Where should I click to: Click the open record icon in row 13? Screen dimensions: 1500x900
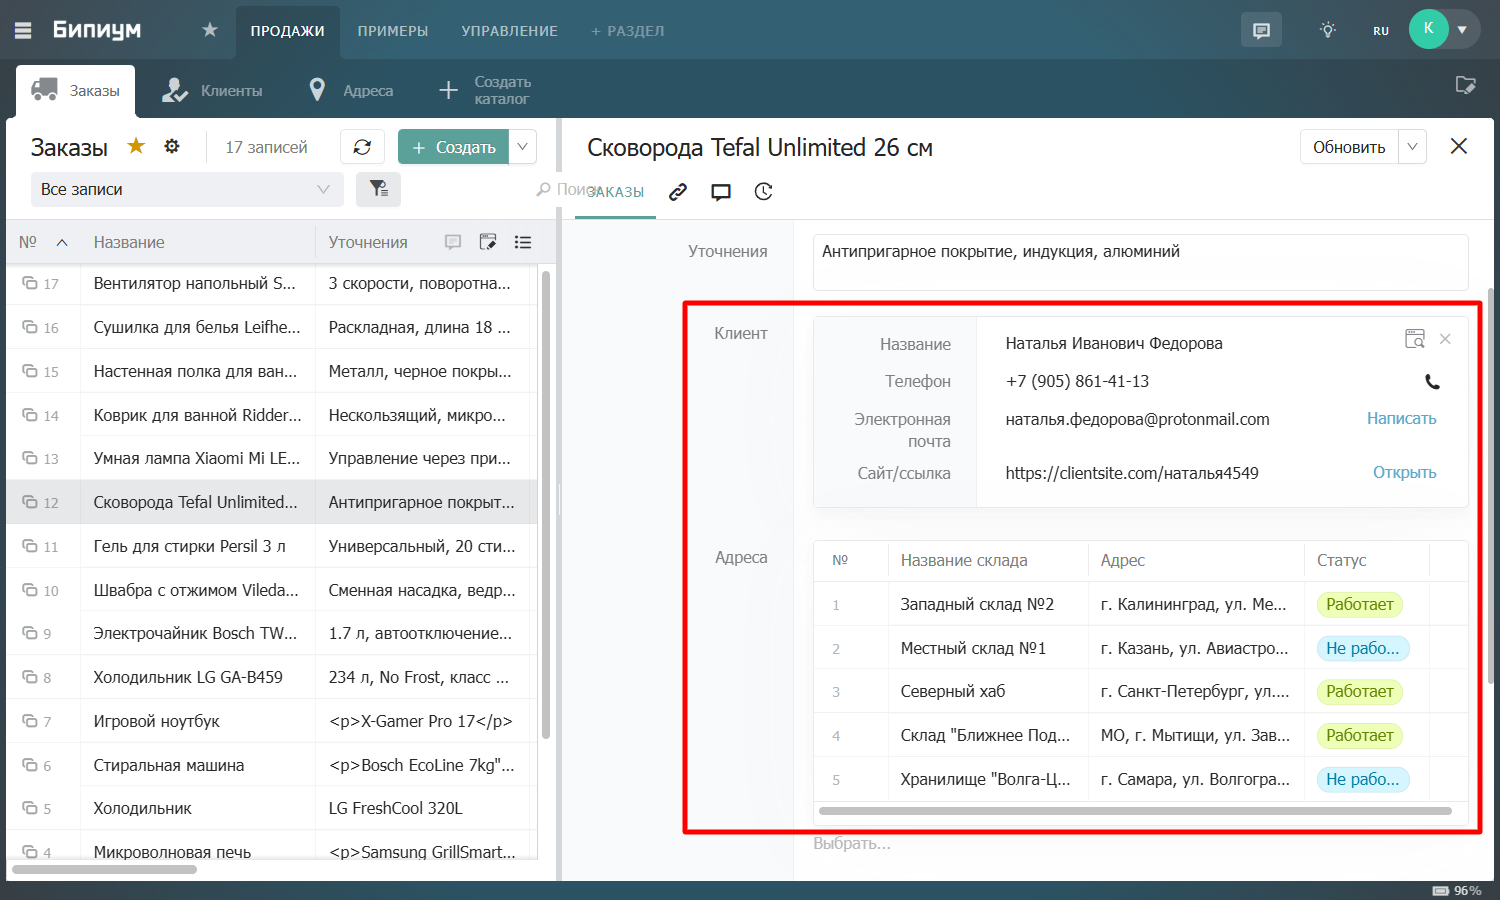pyautogui.click(x=30, y=458)
